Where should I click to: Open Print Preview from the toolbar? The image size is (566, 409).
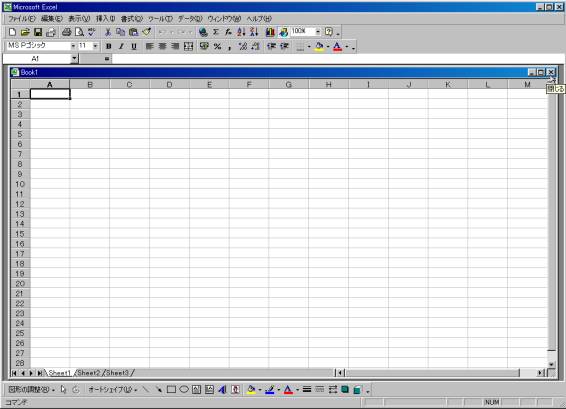(x=79, y=32)
